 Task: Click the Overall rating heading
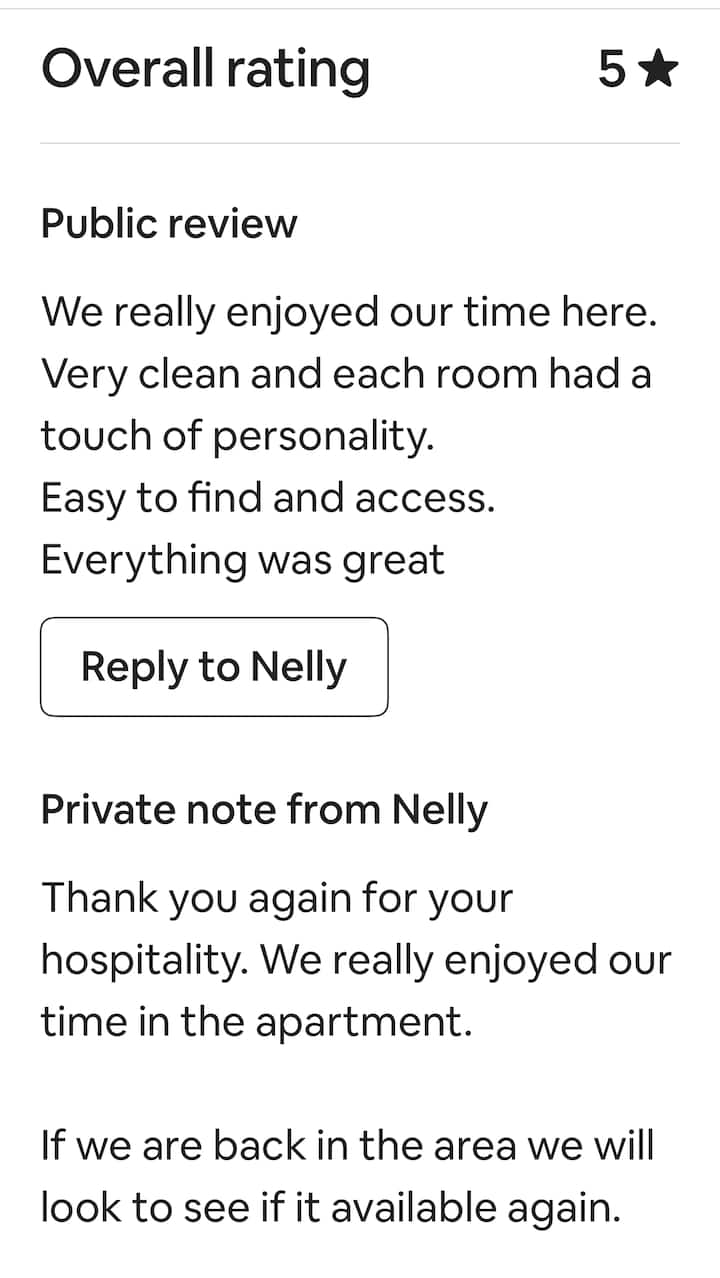pyautogui.click(x=205, y=70)
